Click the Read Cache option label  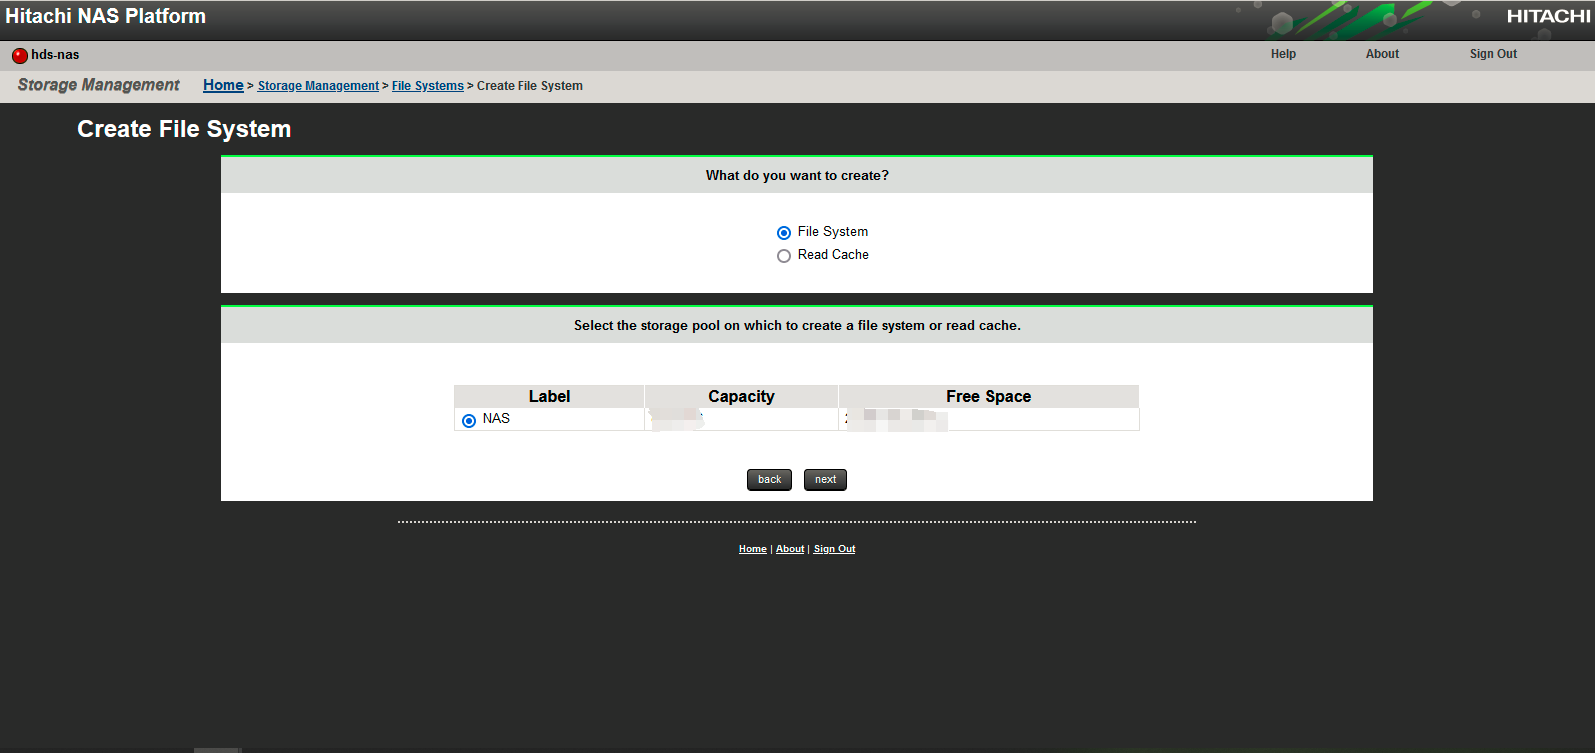[x=833, y=255]
